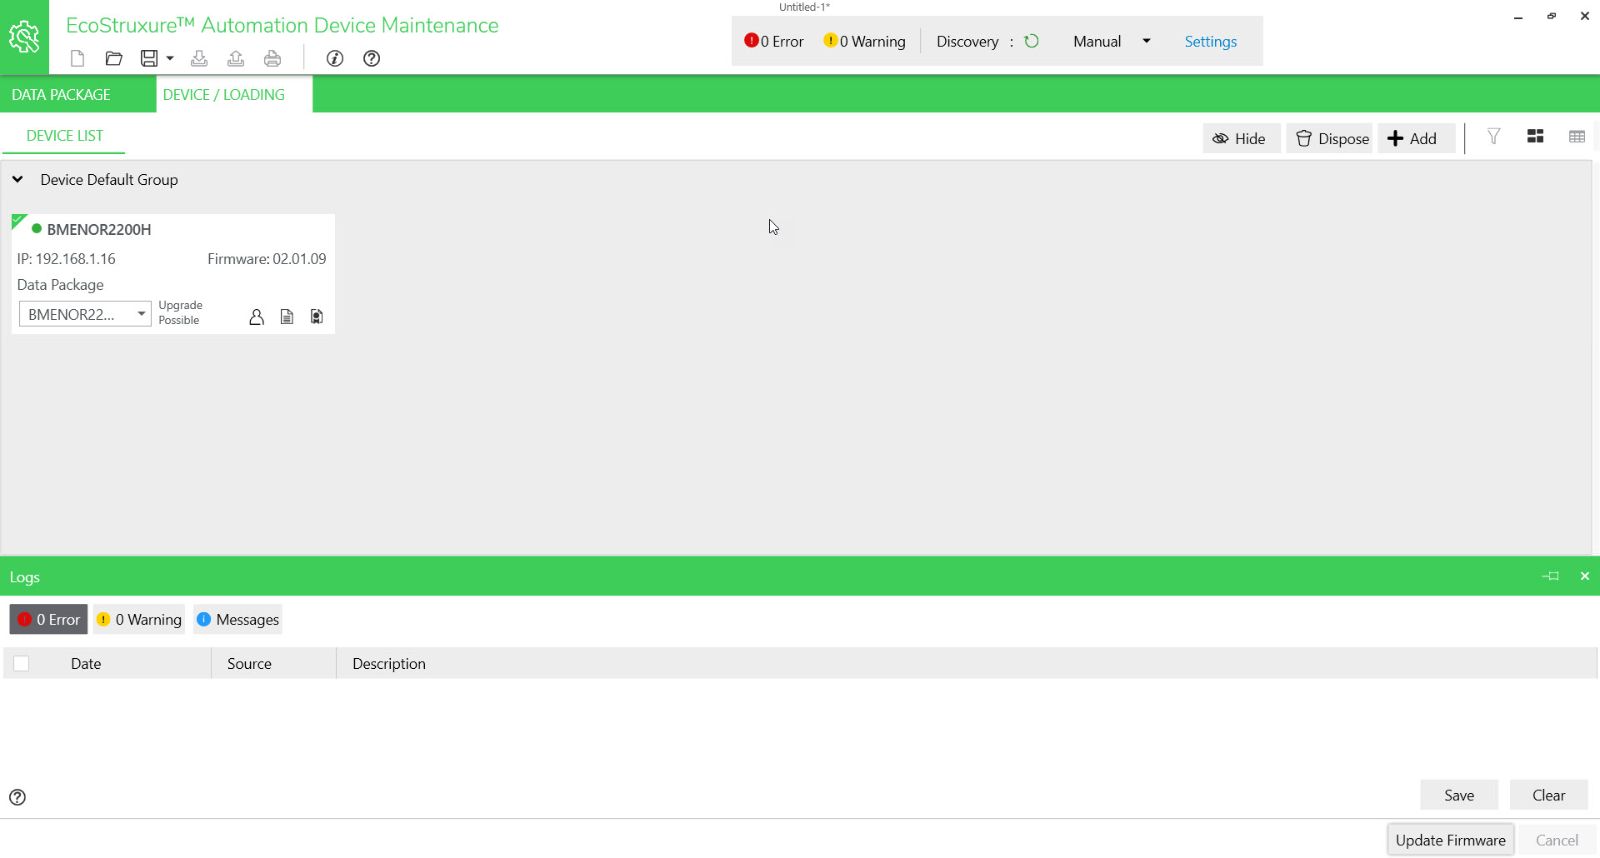Viewport: 1600px width, 858px height.
Task: Open help from the toolbar question mark
Action: (372, 58)
